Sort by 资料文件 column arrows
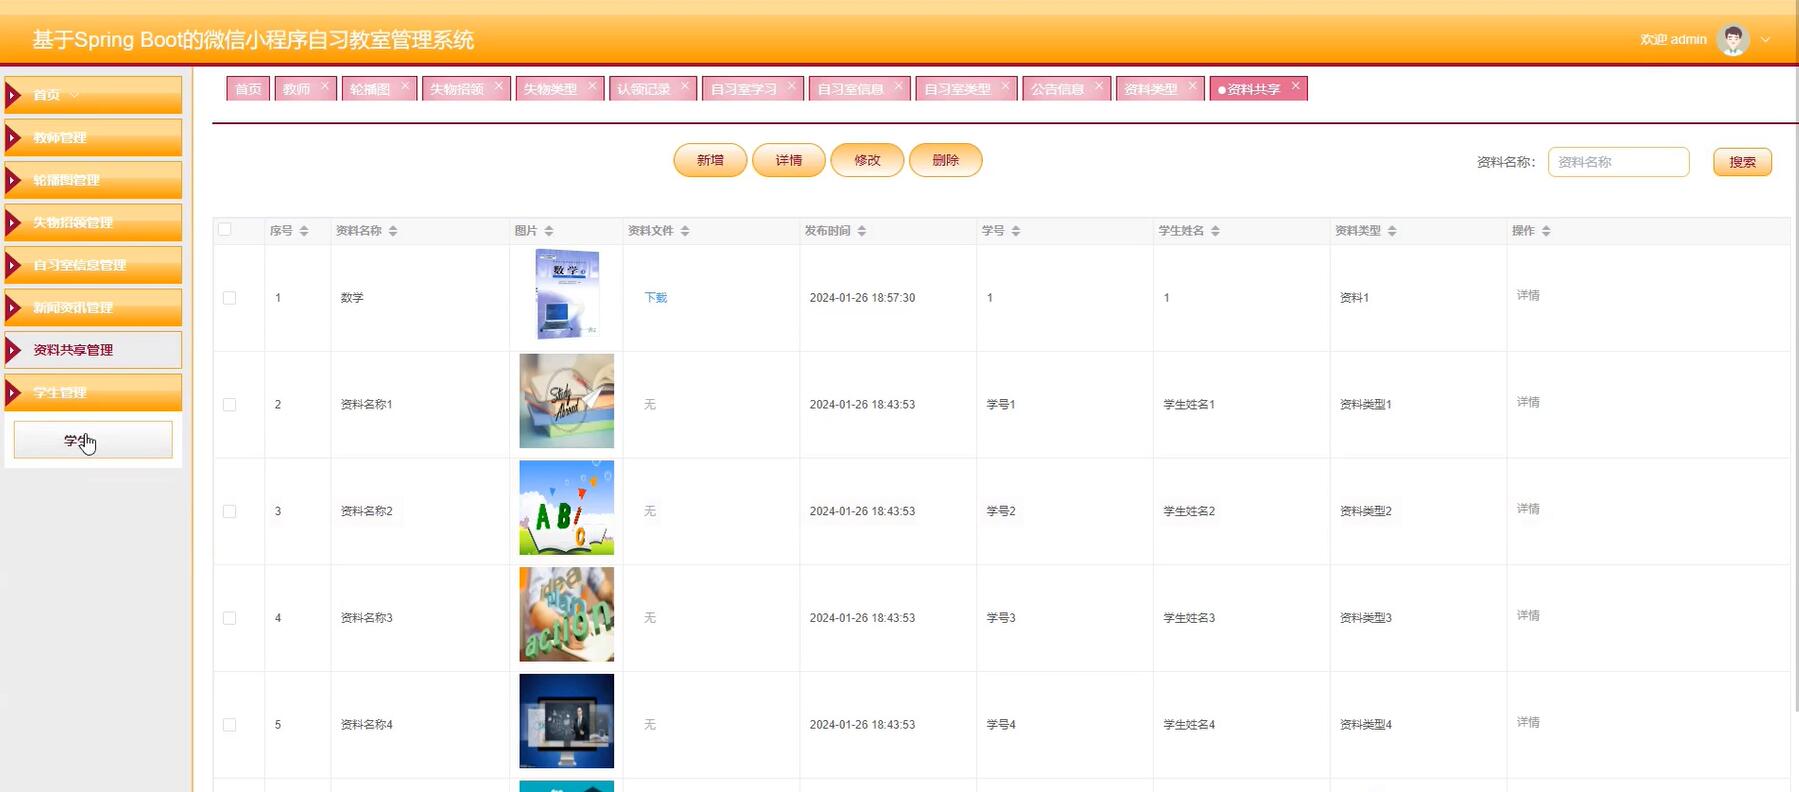Image resolution: width=1799 pixels, height=792 pixels. 685,231
